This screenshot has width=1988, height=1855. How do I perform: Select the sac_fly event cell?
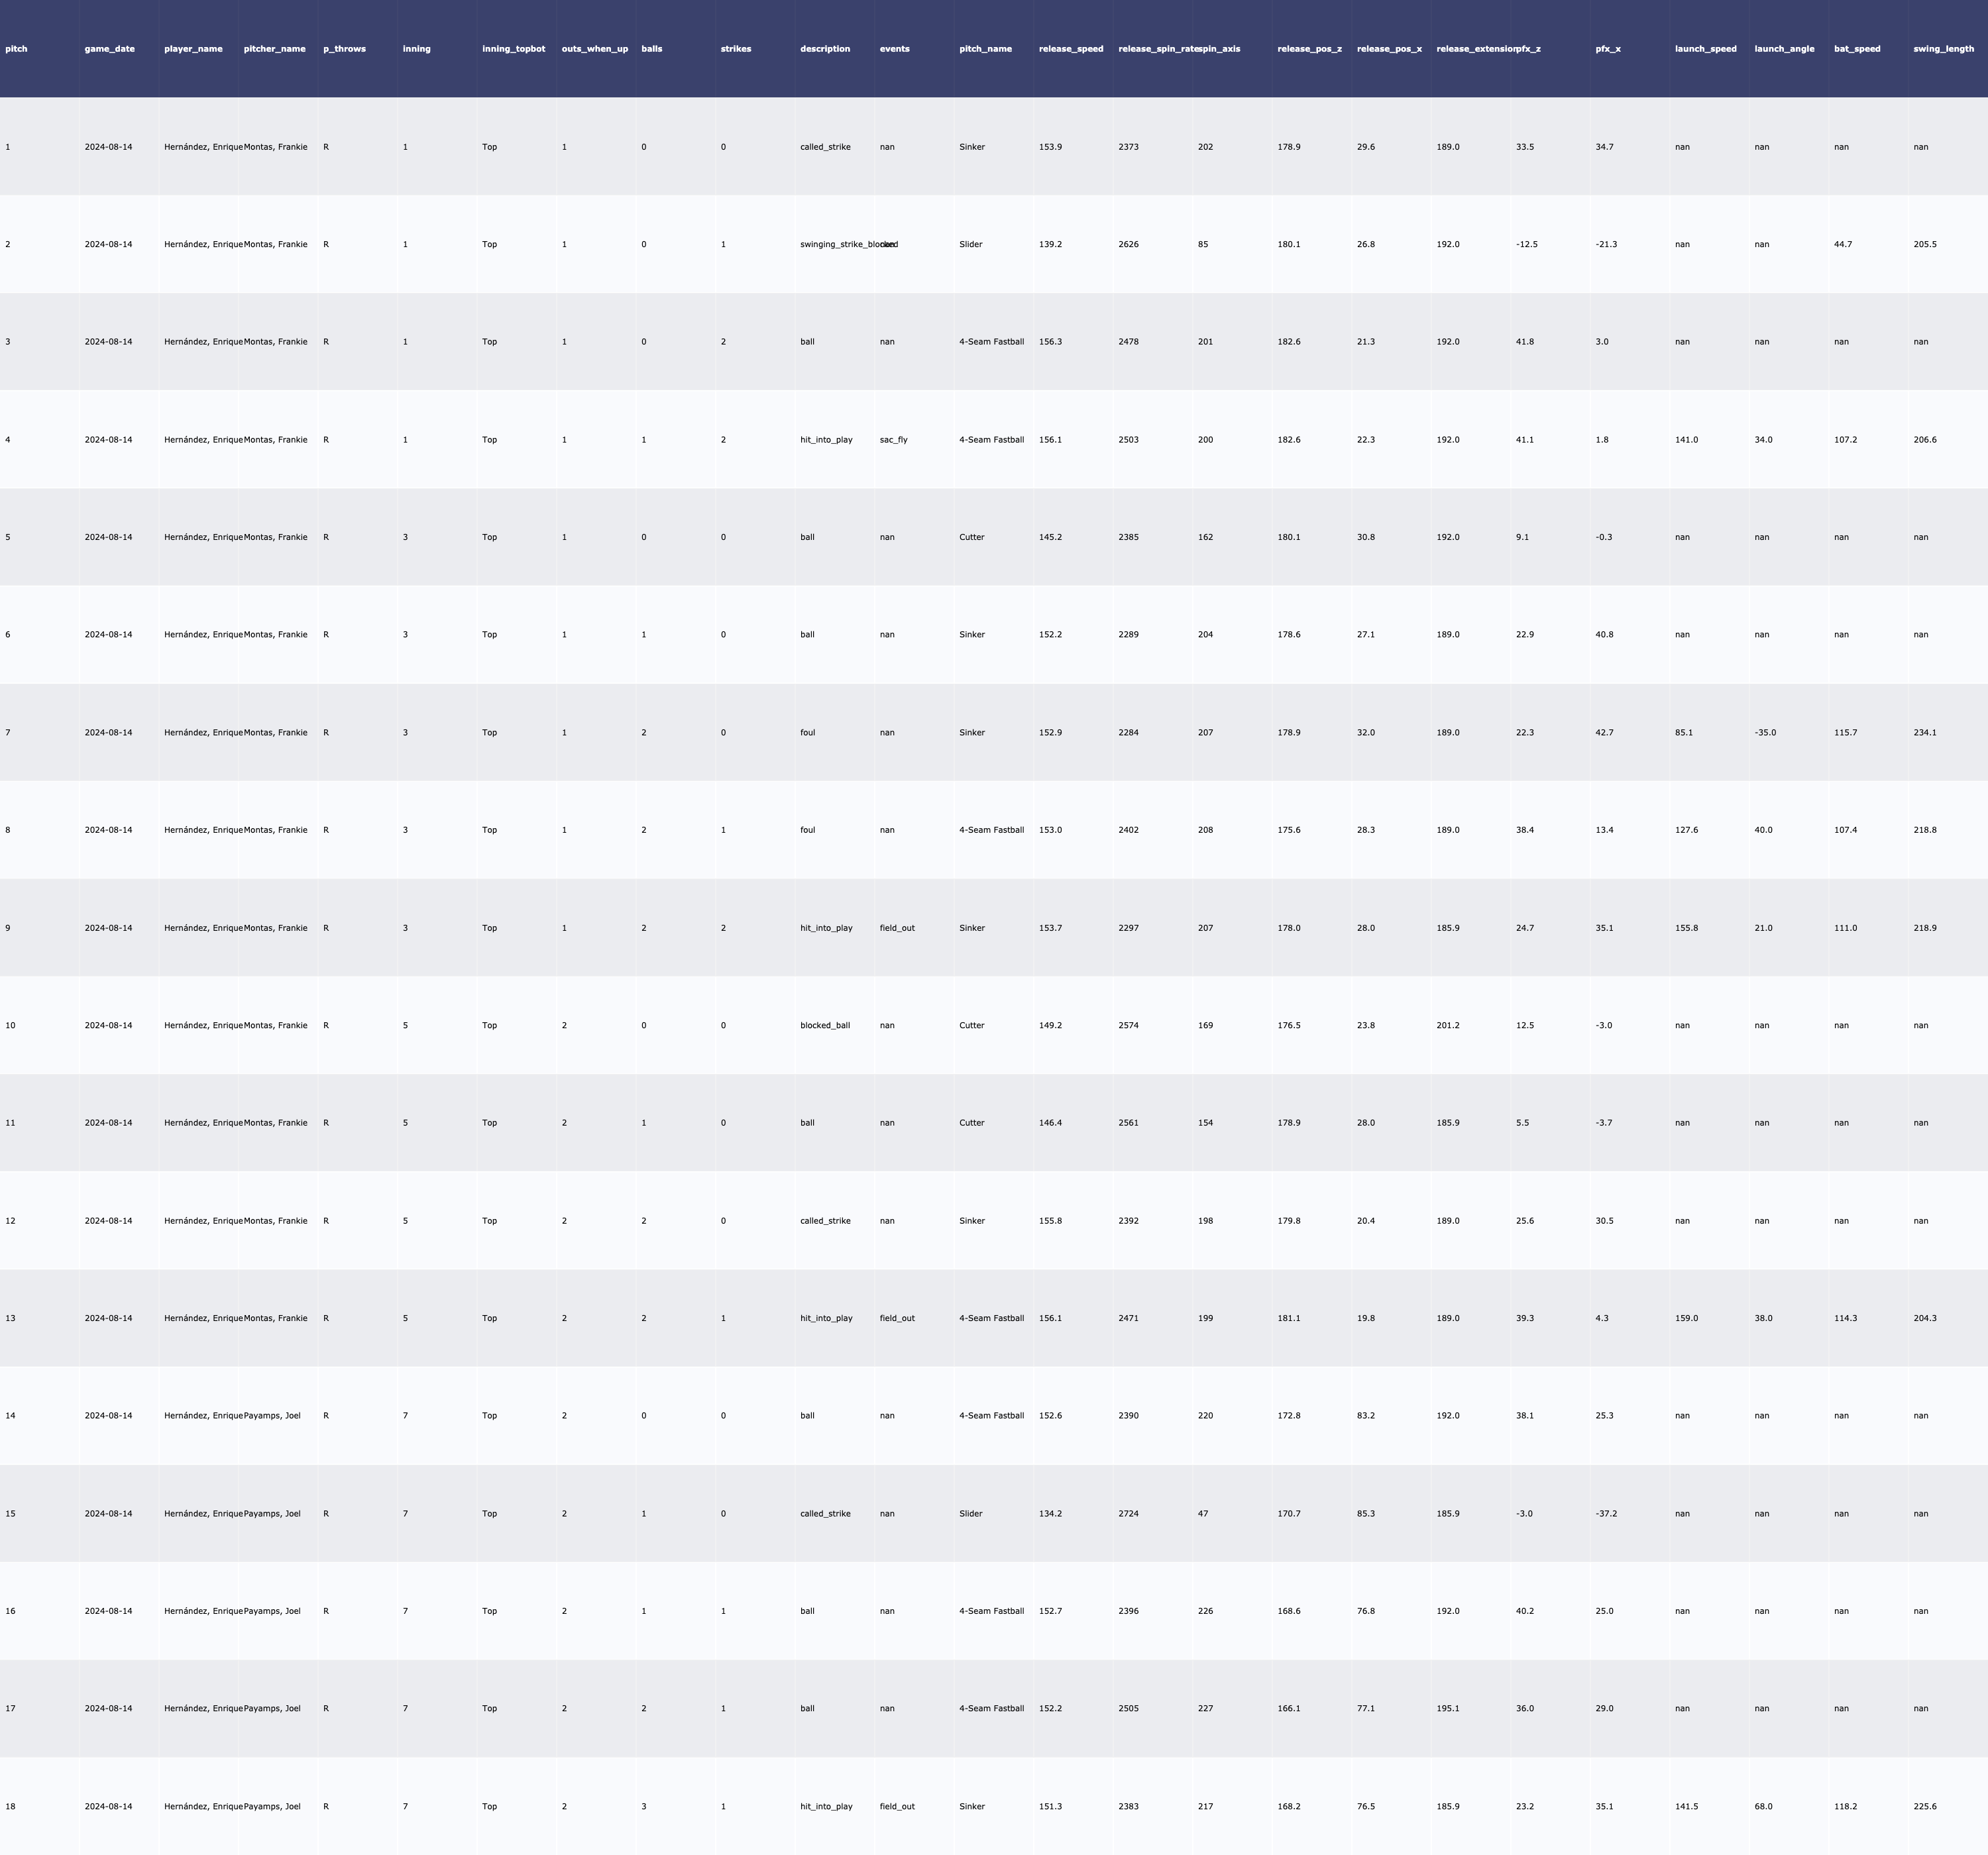point(893,440)
